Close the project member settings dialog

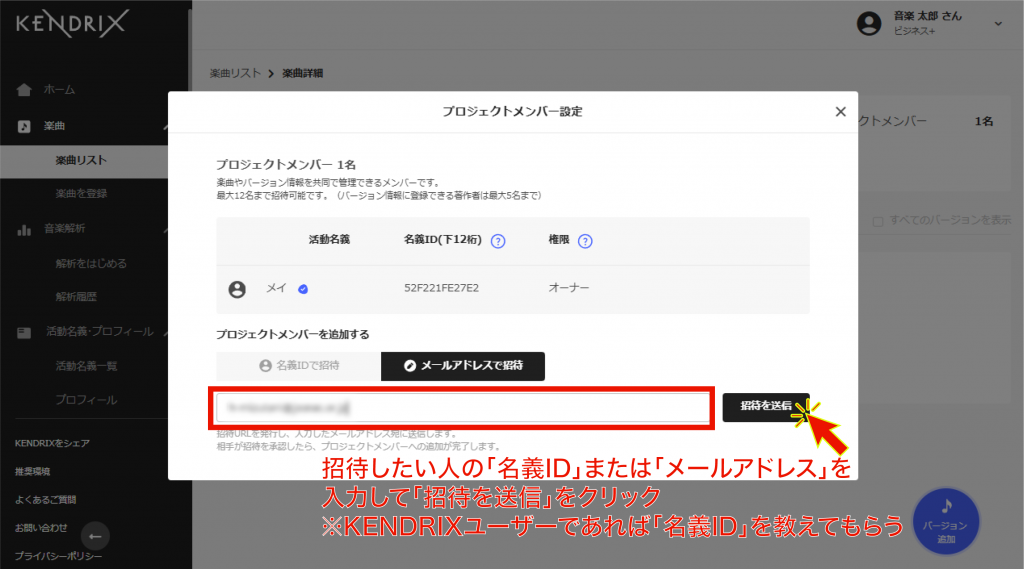(x=840, y=112)
